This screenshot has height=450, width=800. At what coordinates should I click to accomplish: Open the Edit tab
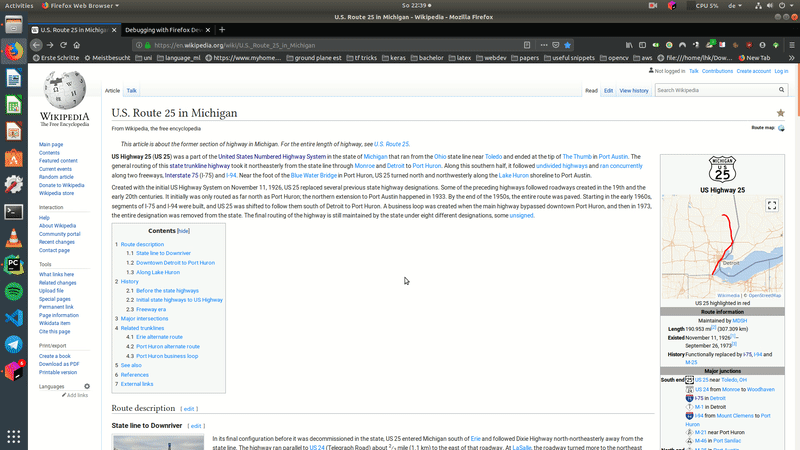tap(608, 91)
